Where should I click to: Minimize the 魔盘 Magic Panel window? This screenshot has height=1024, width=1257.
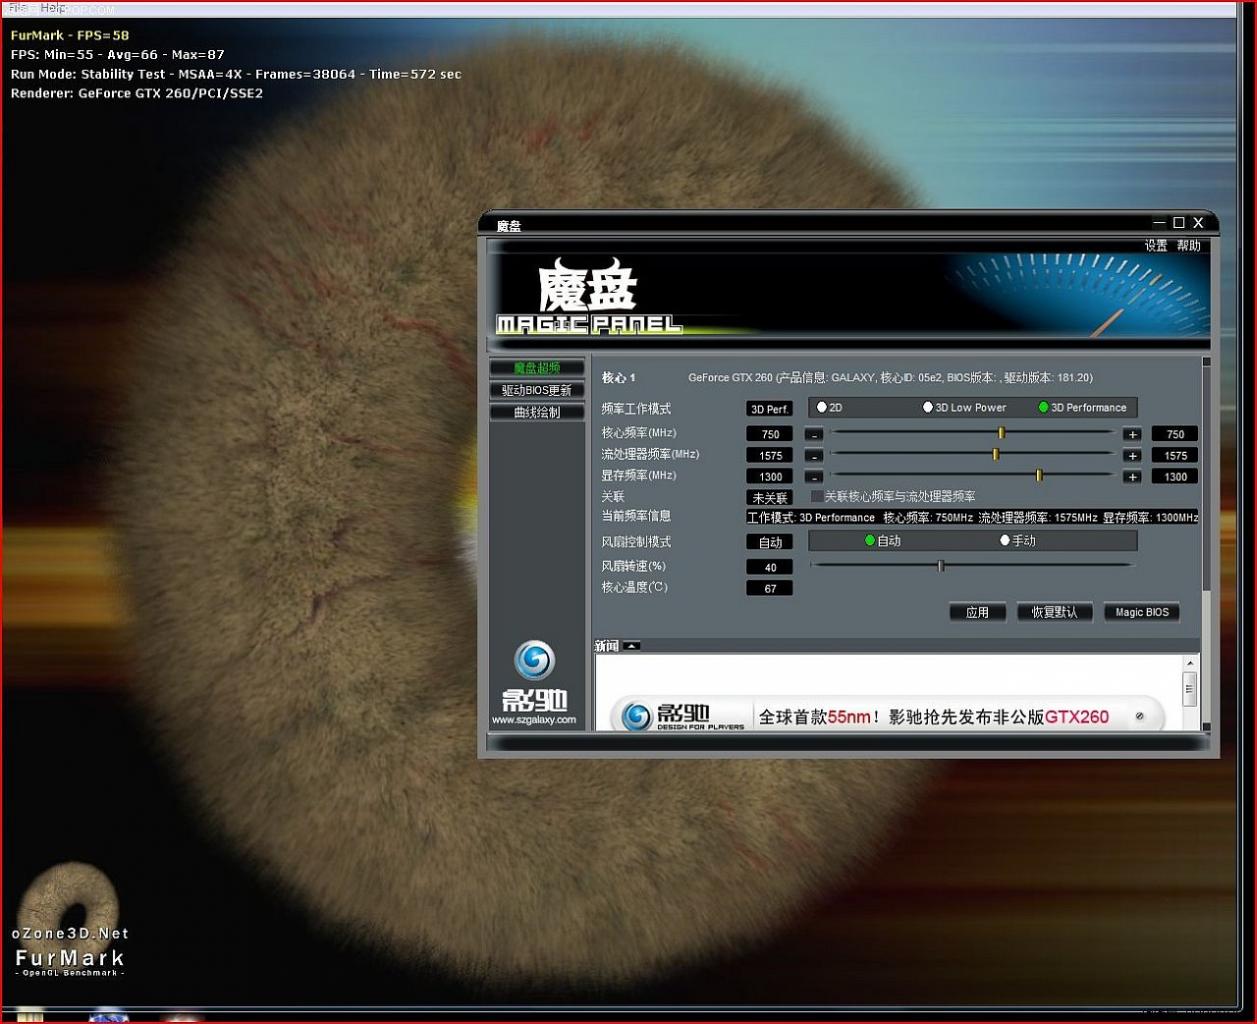[x=1159, y=223]
